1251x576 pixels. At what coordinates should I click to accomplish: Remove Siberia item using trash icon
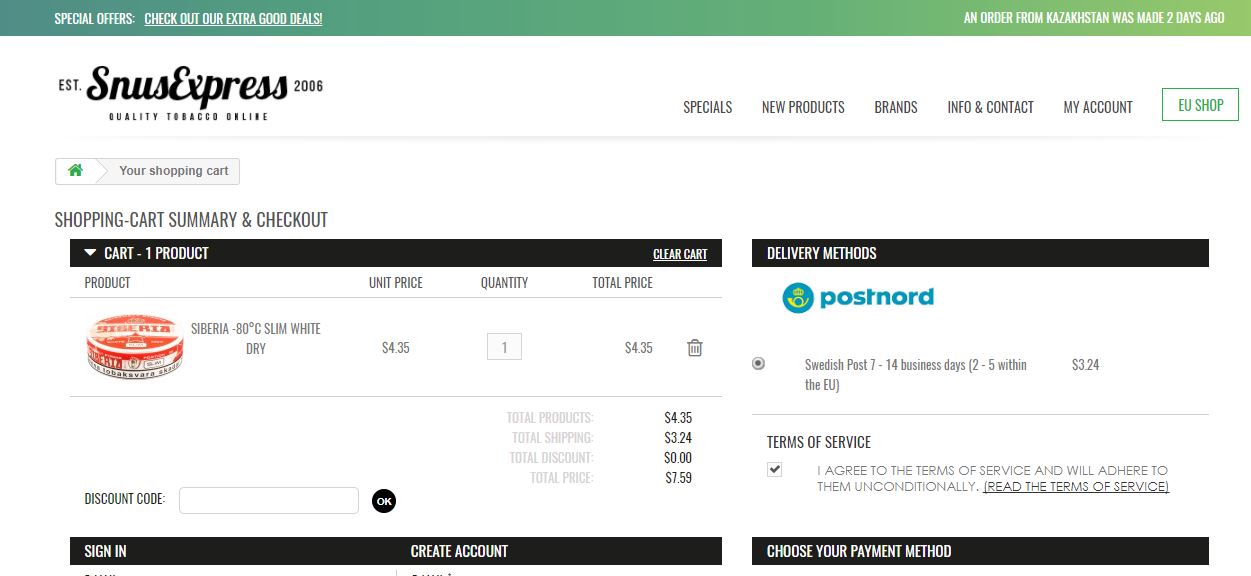[695, 348]
